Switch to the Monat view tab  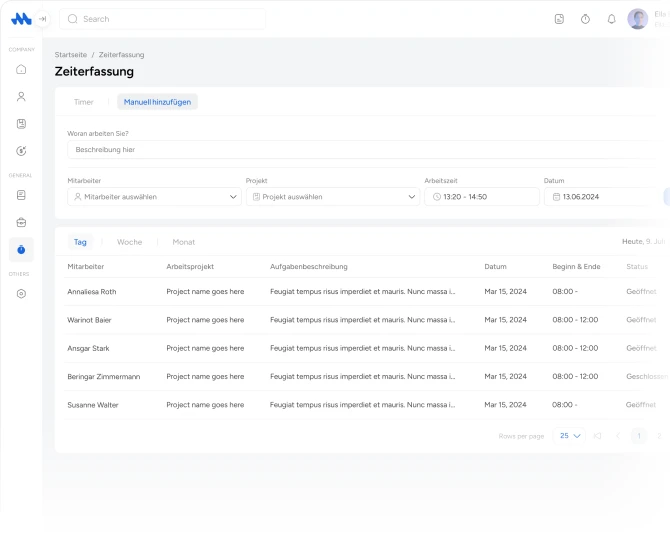click(183, 242)
